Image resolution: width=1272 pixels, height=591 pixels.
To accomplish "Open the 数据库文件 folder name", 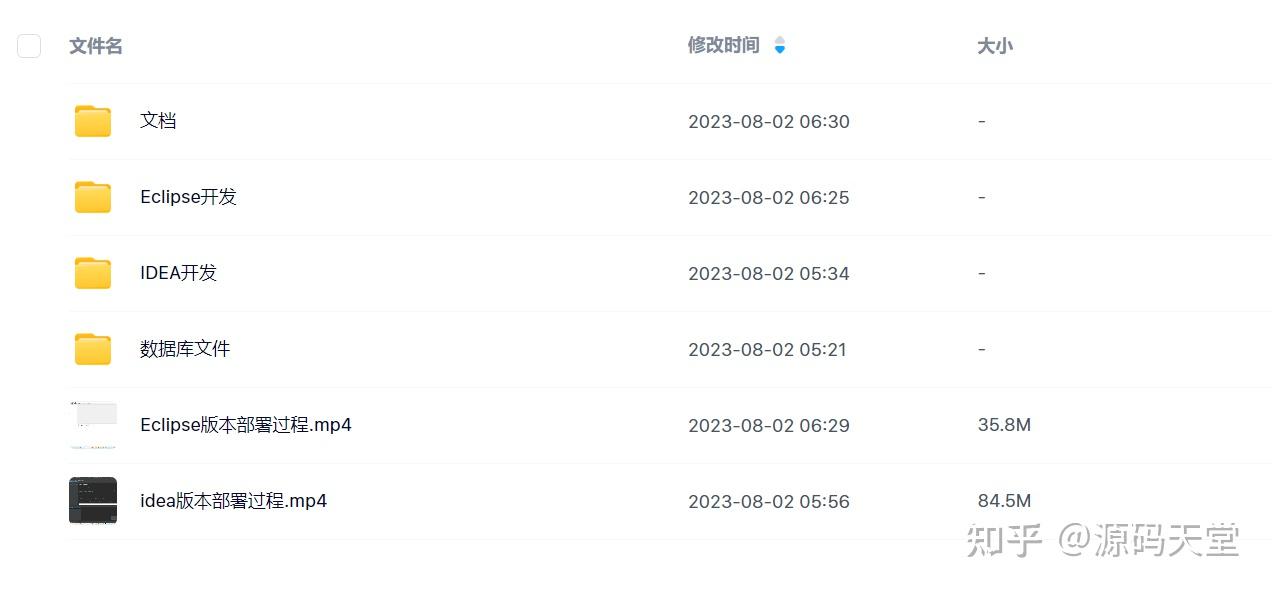I will 185,349.
